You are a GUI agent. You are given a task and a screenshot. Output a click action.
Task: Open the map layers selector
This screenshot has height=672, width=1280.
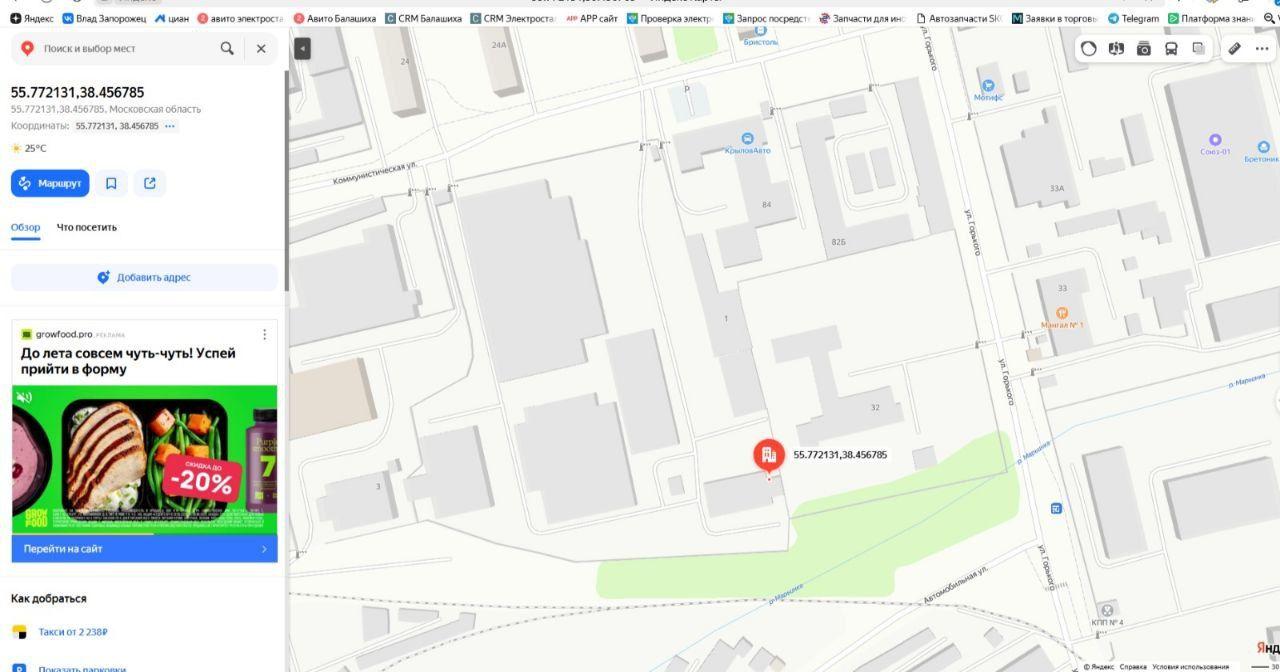coord(1198,48)
